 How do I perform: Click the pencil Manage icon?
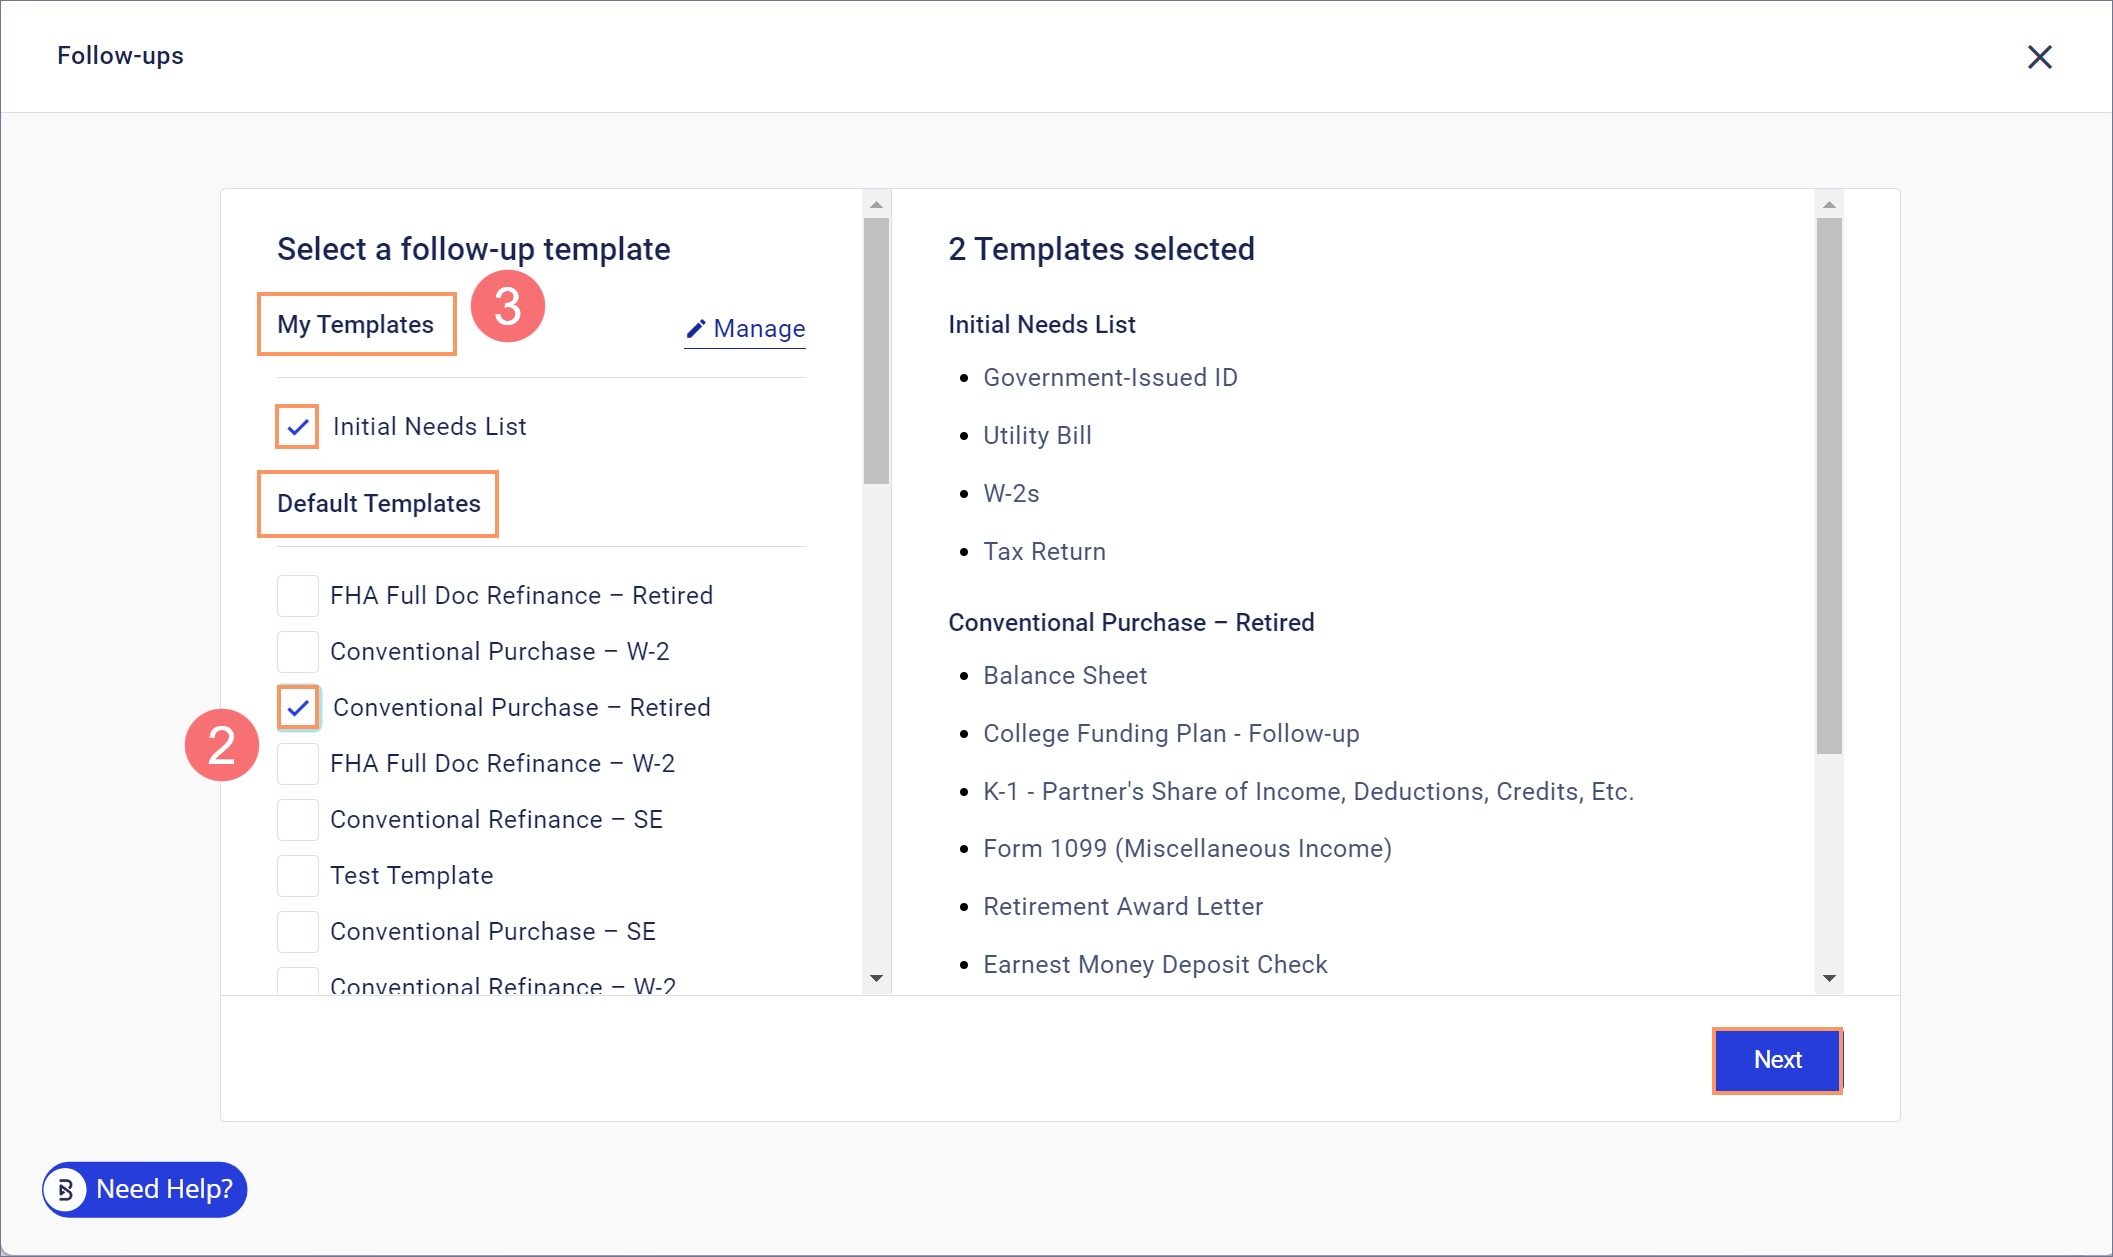click(x=696, y=329)
